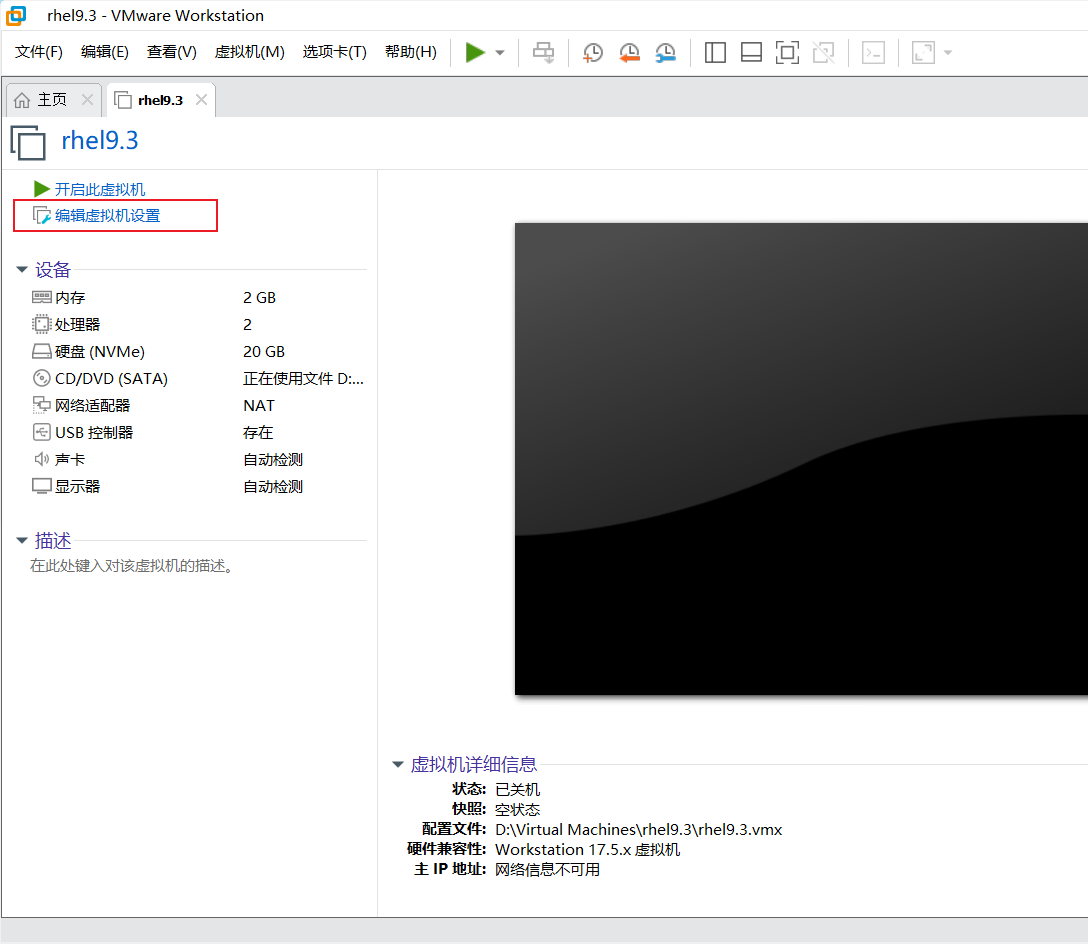Collapse the 描述 section

[x=22, y=540]
